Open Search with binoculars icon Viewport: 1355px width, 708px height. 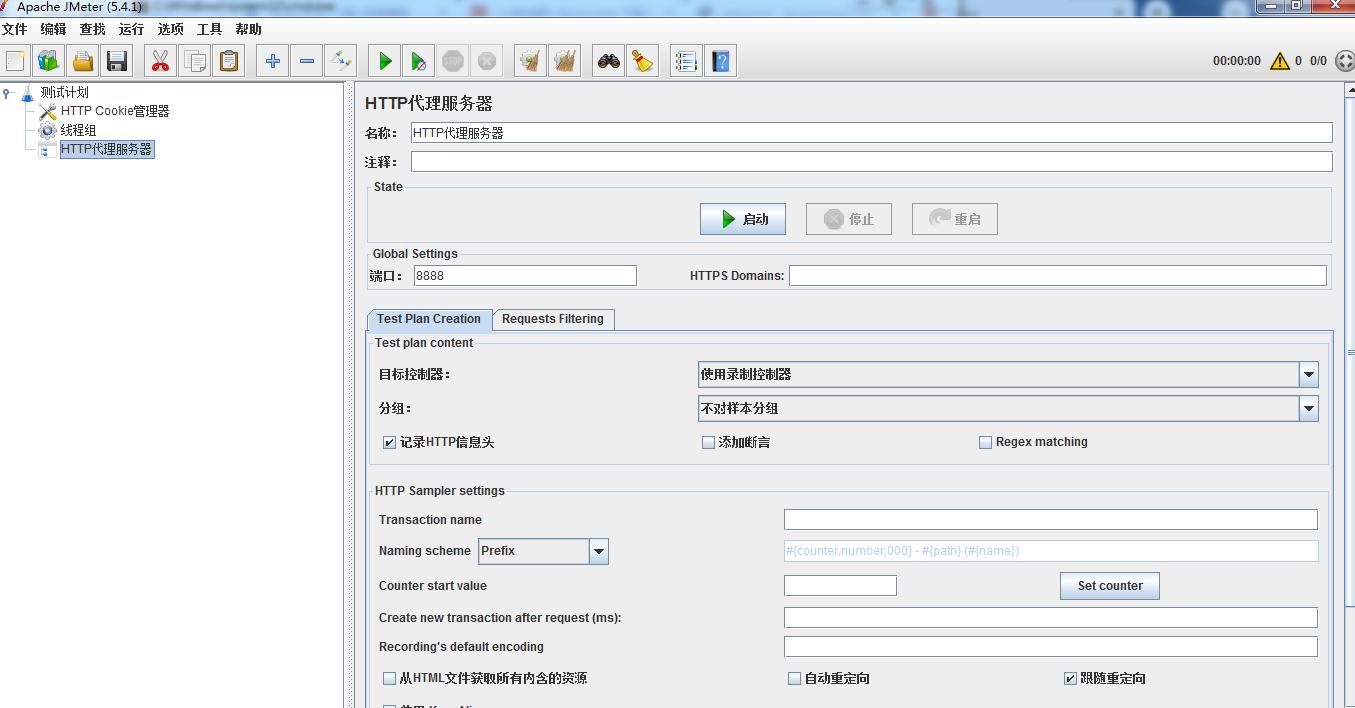[x=608, y=61]
